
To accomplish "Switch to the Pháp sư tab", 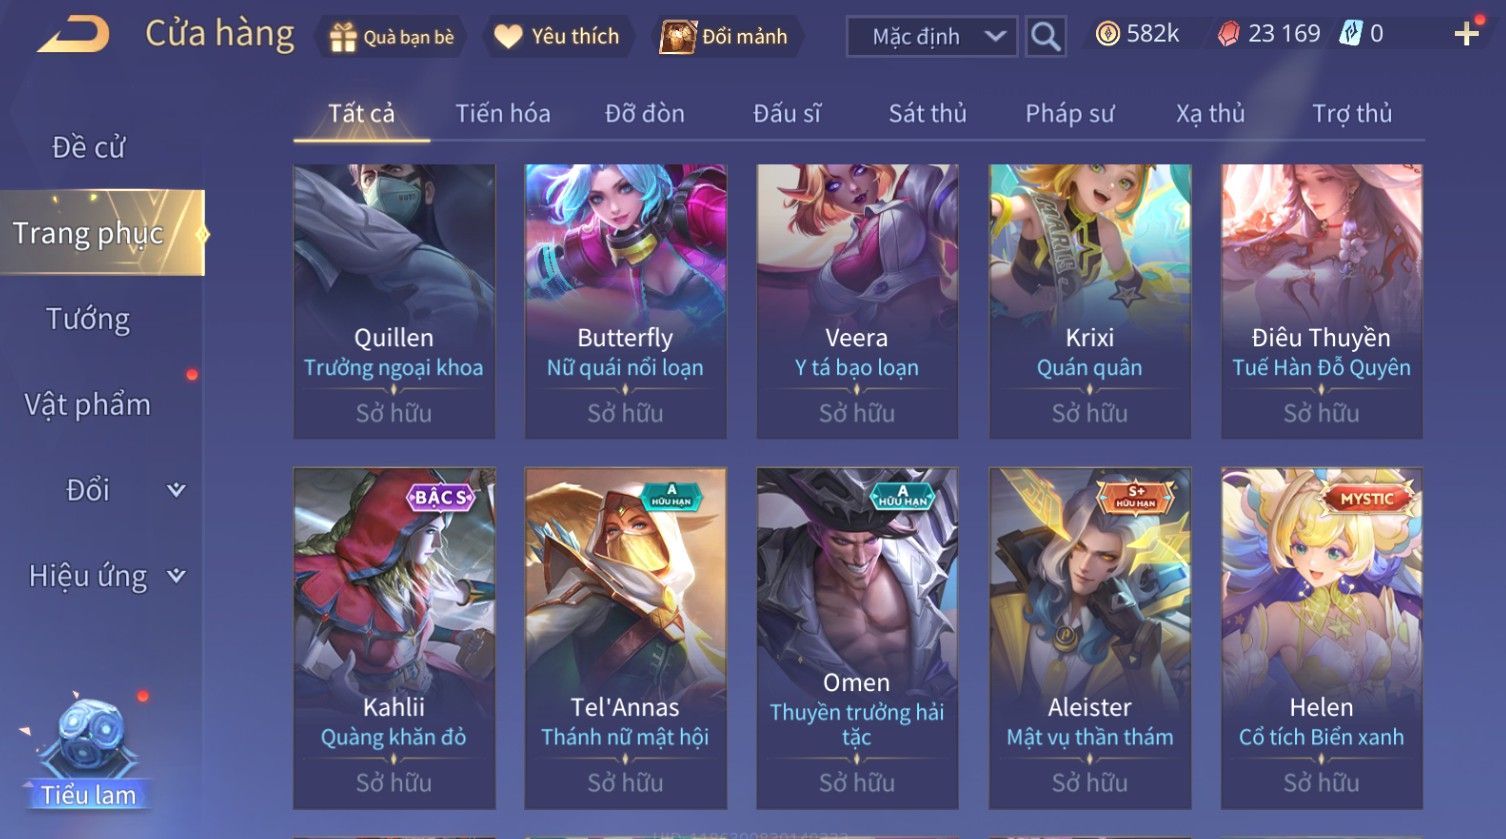I will pyautogui.click(x=1069, y=113).
